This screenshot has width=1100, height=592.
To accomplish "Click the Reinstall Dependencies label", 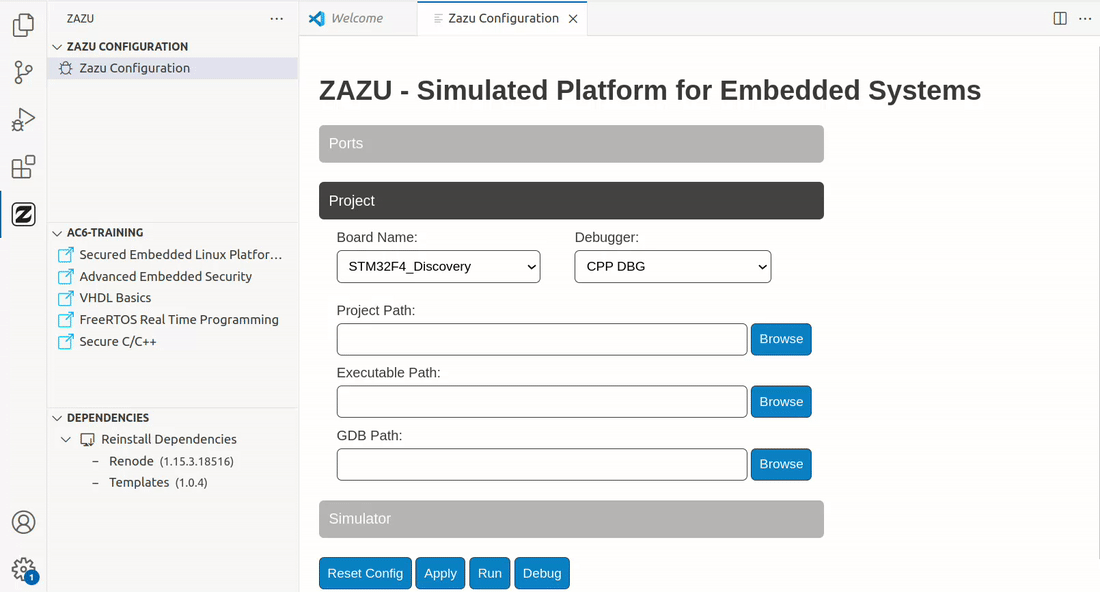I will point(168,440).
